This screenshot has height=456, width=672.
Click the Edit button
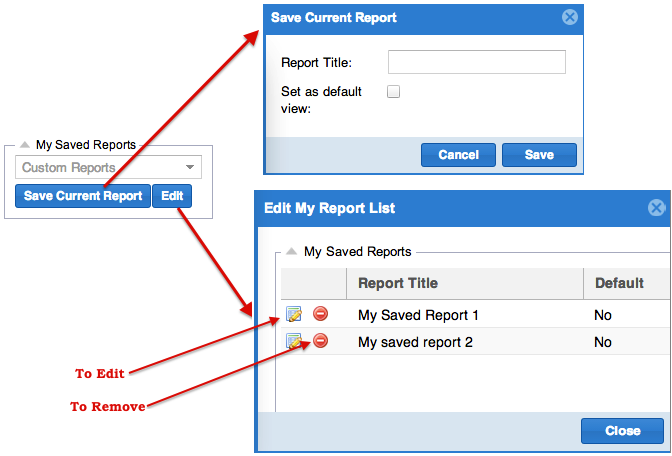pyautogui.click(x=172, y=196)
